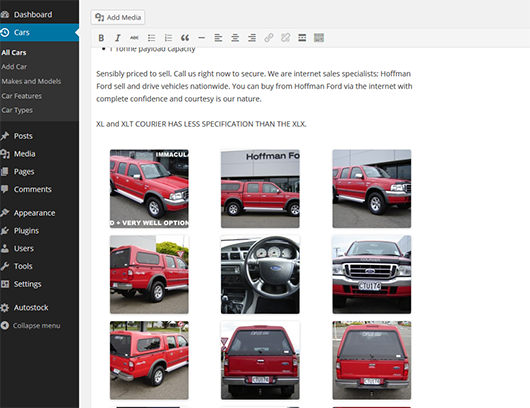The image size is (530, 408).
Task: Insert or edit link
Action: (269, 38)
